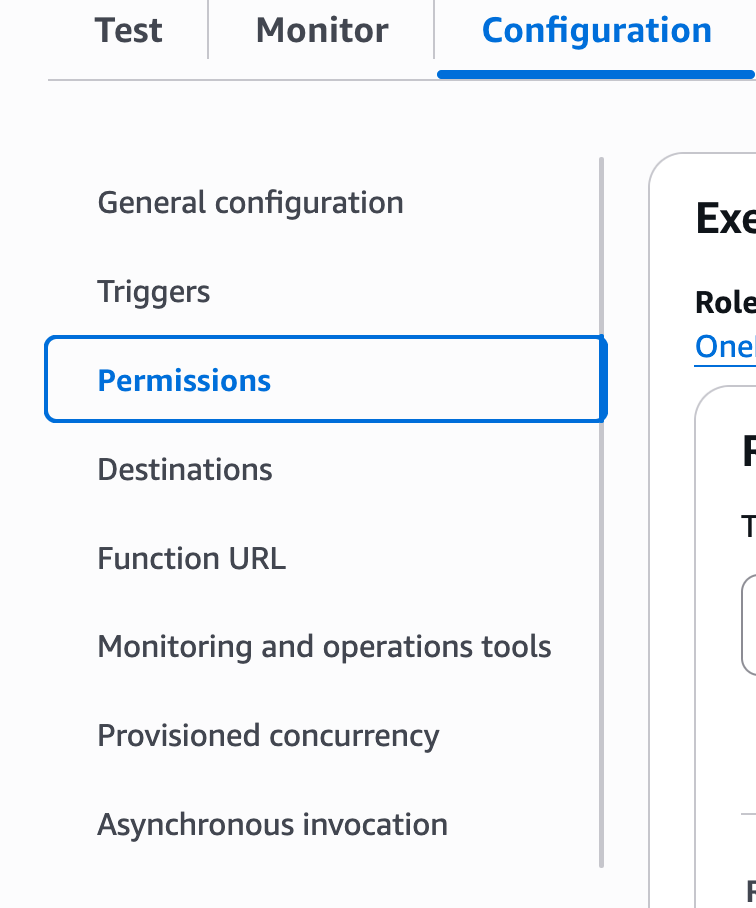Open General configuration settings
The width and height of the screenshot is (756, 908).
(x=250, y=203)
